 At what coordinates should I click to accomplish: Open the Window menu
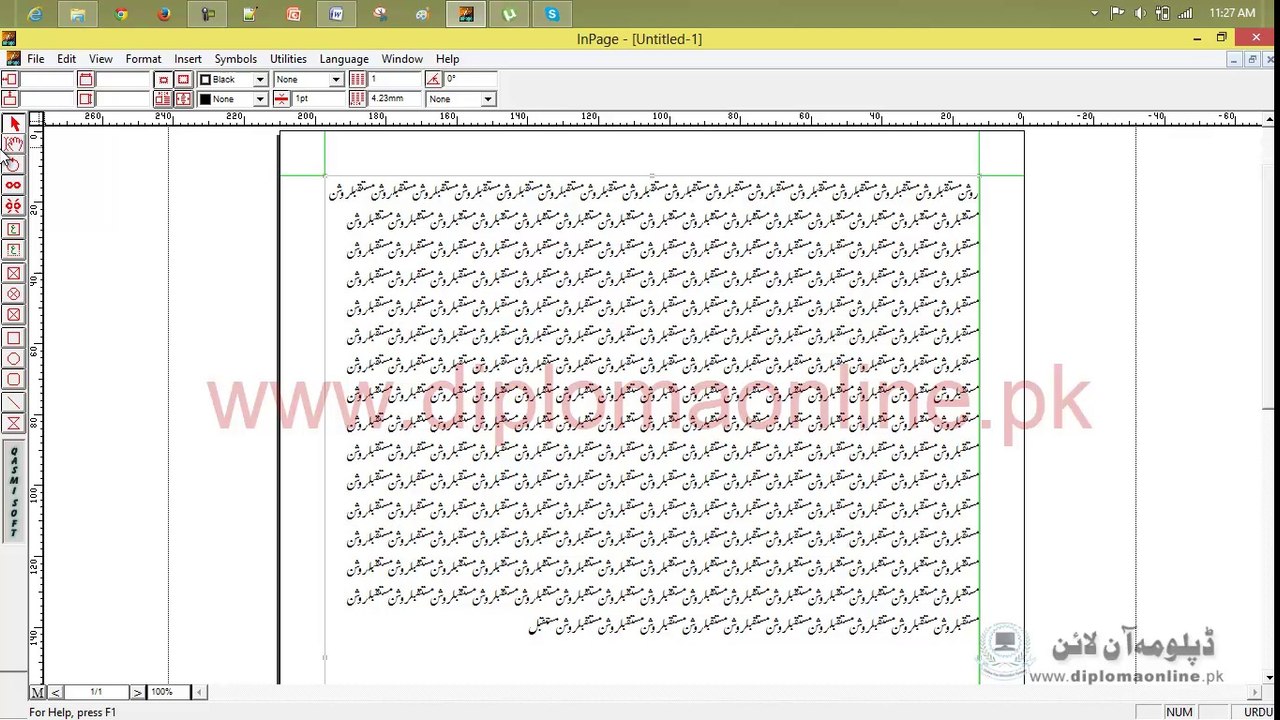coord(402,59)
